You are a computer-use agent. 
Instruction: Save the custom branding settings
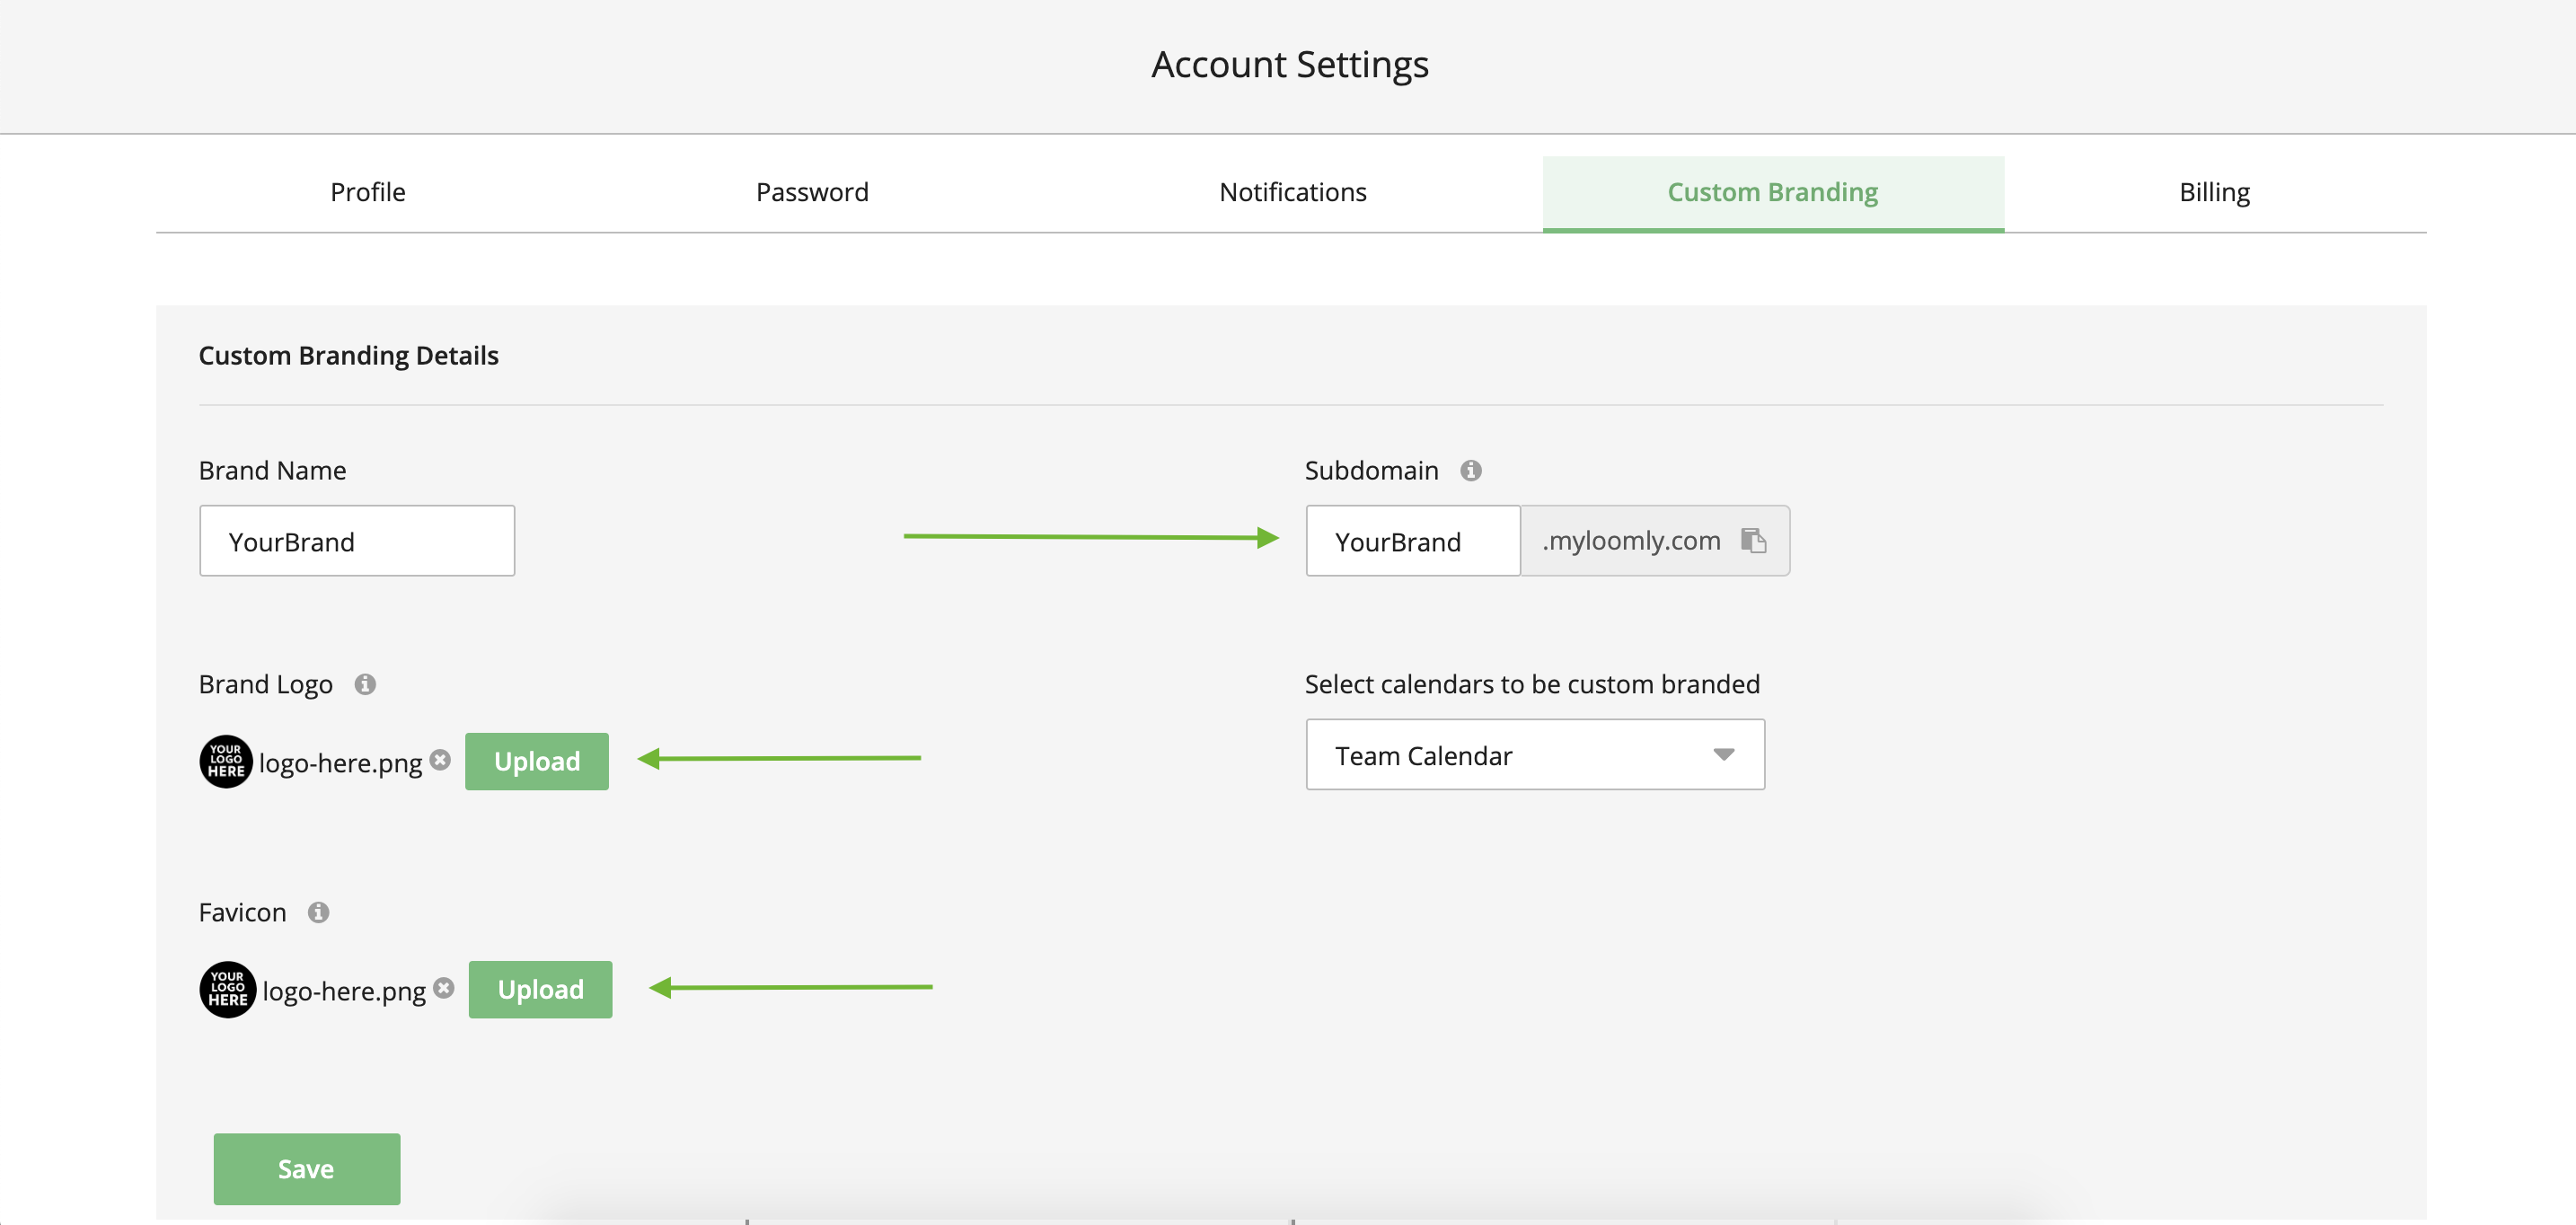306,1168
